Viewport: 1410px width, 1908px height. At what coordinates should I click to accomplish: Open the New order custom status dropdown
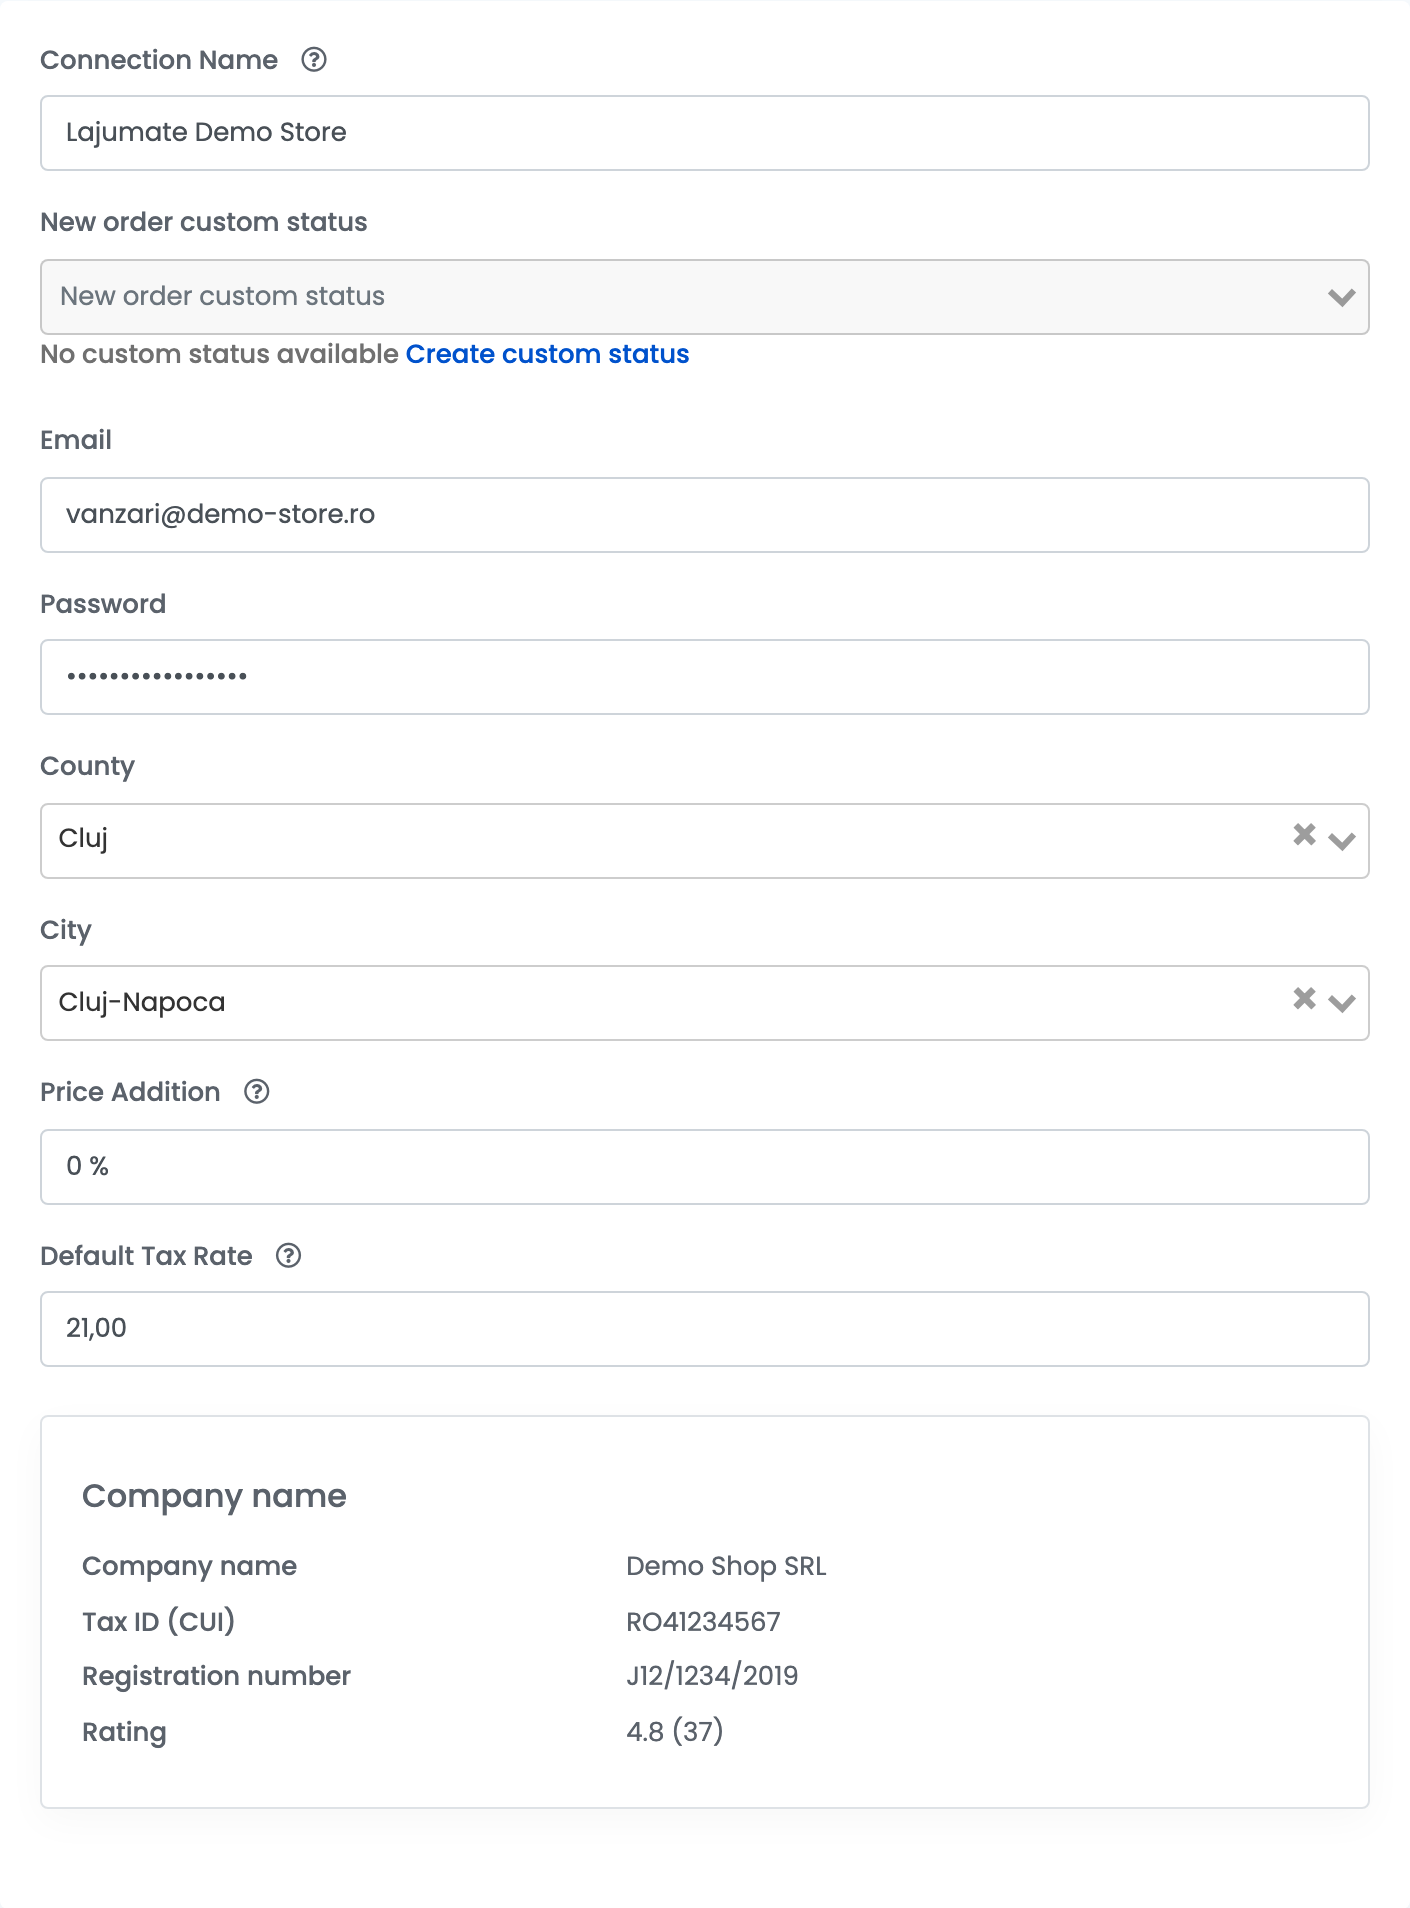click(705, 297)
